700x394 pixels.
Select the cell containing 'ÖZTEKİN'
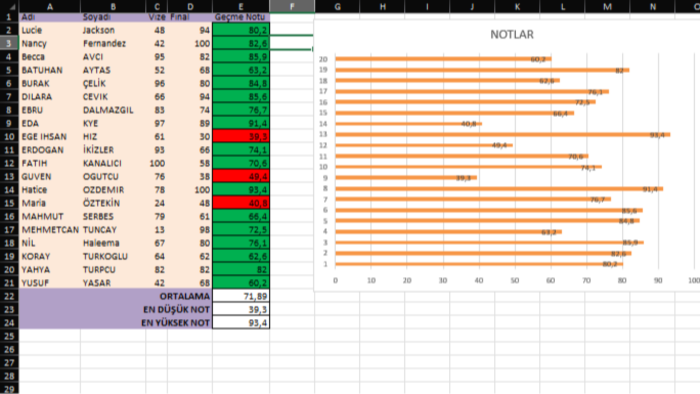point(113,203)
